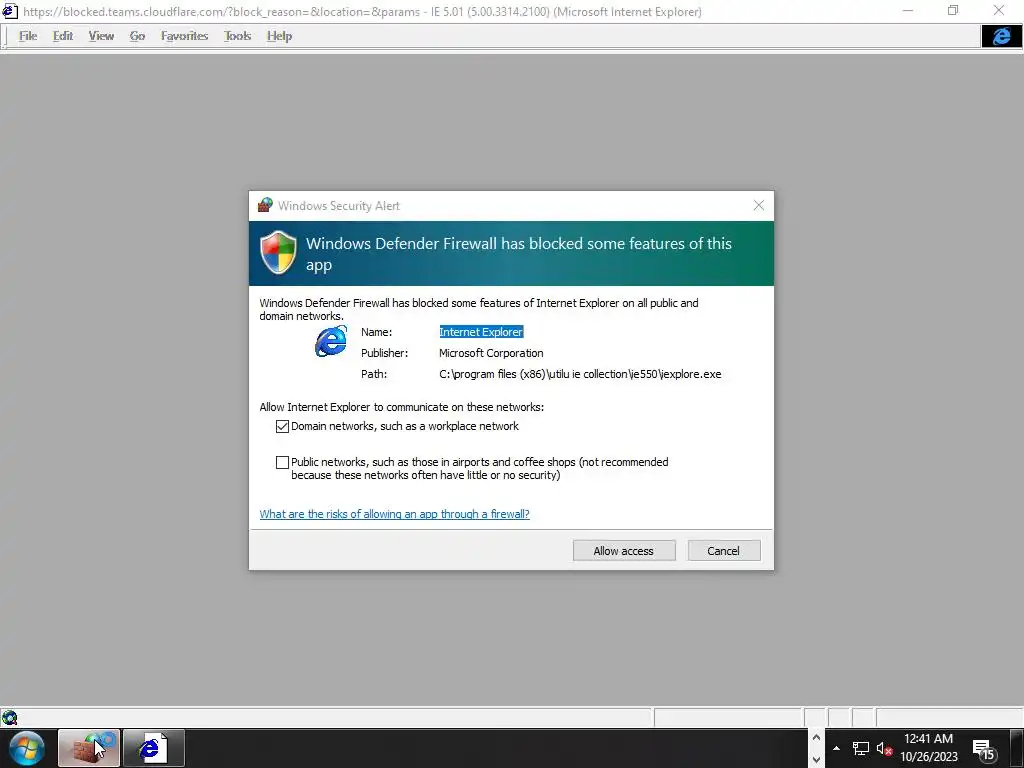The height and width of the screenshot is (768, 1024).
Task: Click status bar globe icon
Action: 9,718
